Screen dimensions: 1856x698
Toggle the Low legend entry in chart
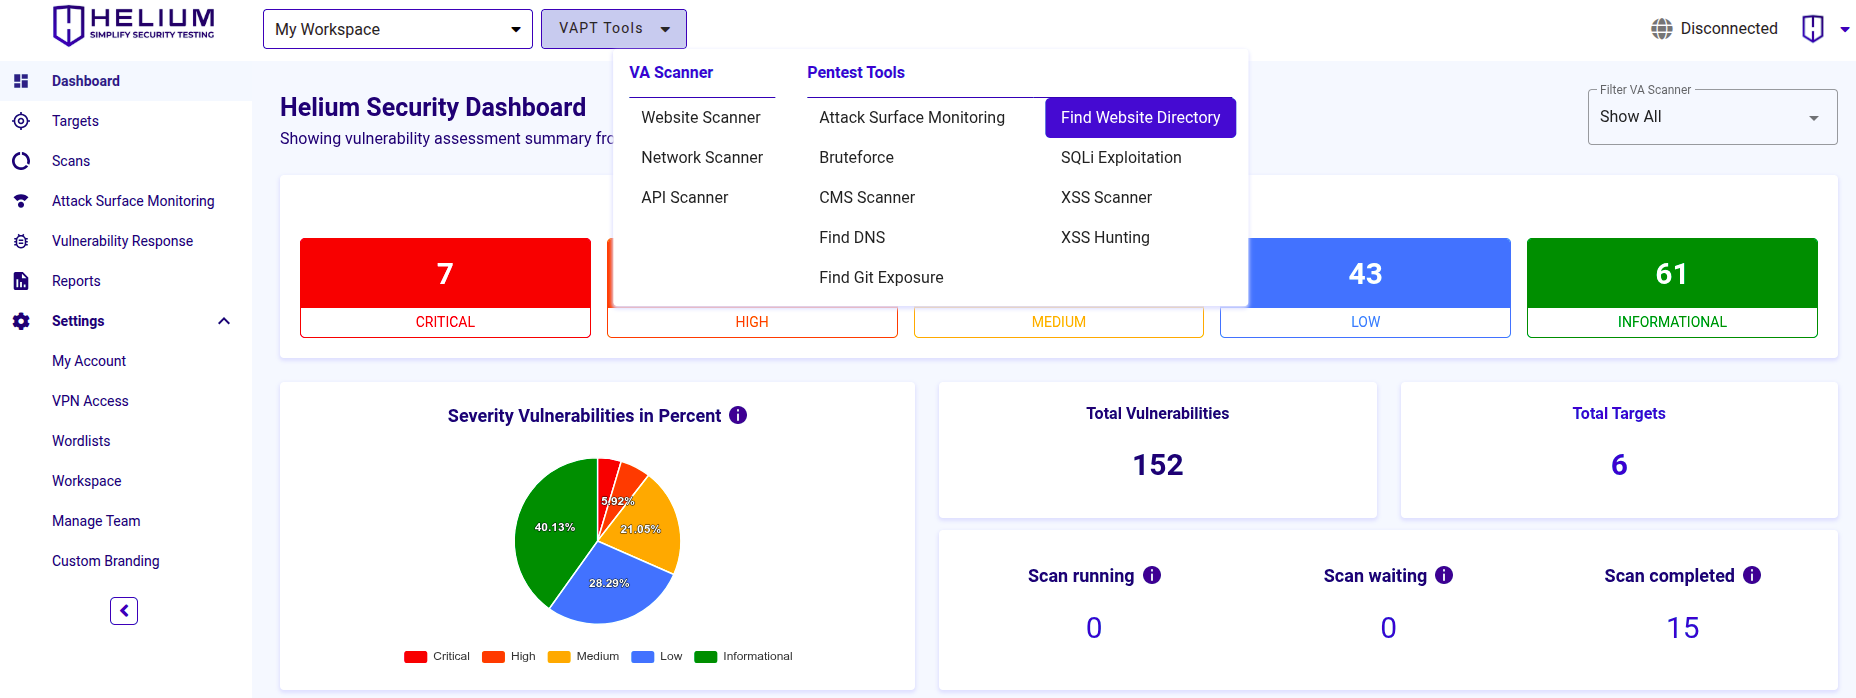pyautogui.click(x=657, y=657)
